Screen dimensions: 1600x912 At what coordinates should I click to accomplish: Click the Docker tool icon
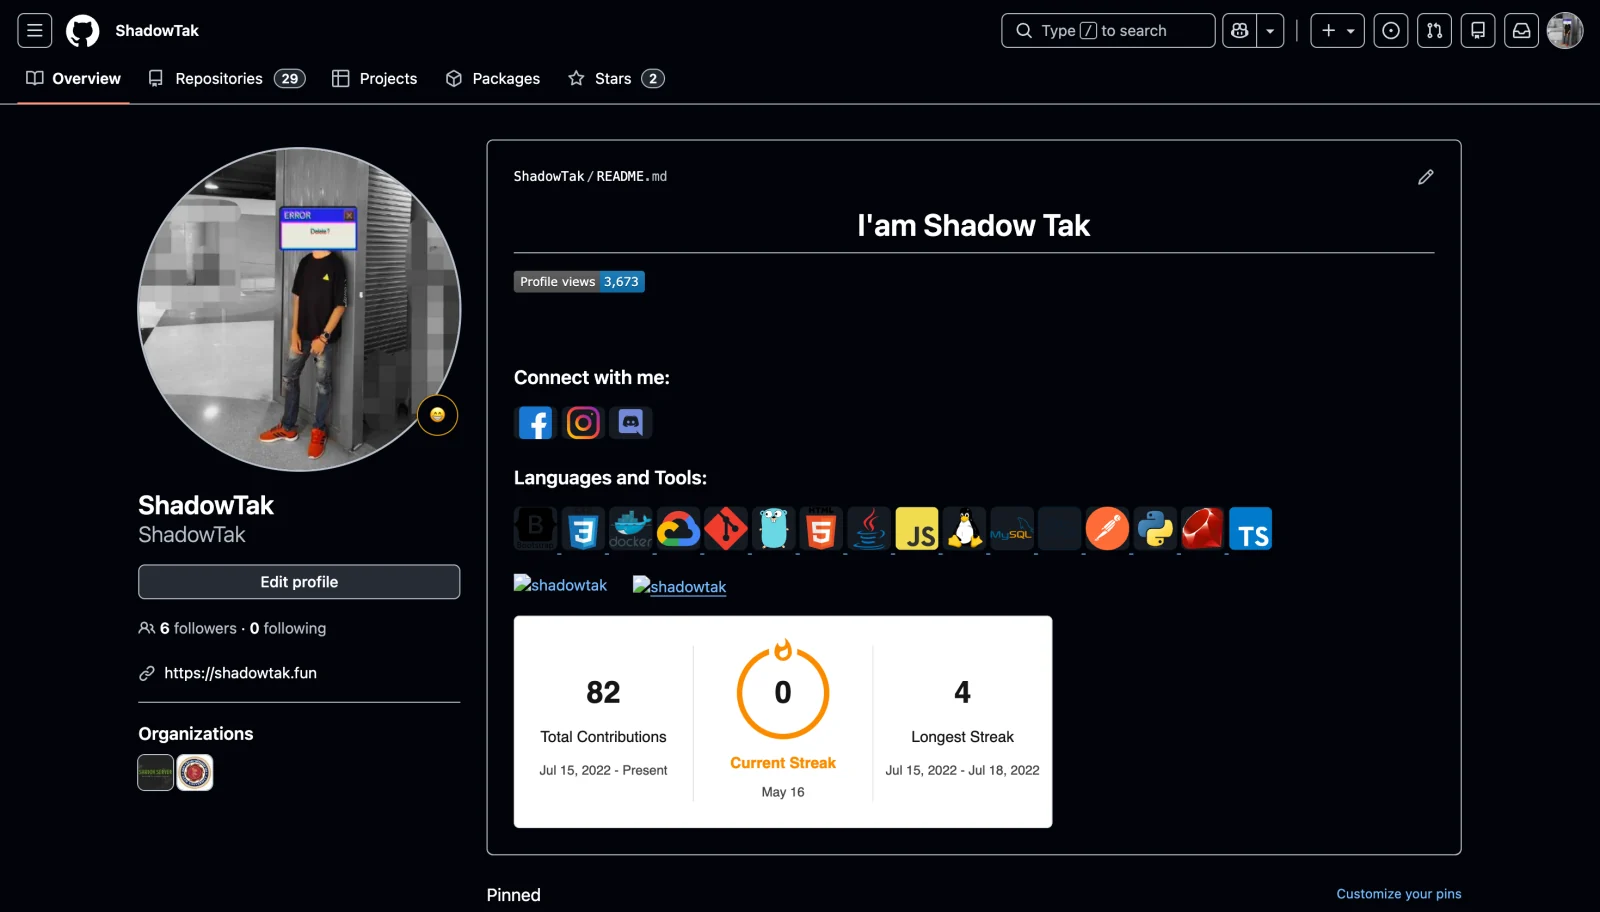[x=631, y=529]
